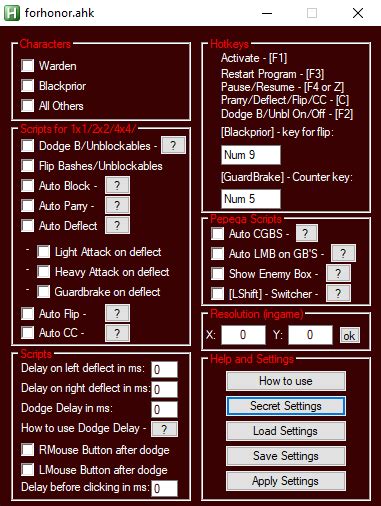Toggle Flip Bashes/Unblockables checkbox
This screenshot has height=506, width=381.
click(x=27, y=166)
